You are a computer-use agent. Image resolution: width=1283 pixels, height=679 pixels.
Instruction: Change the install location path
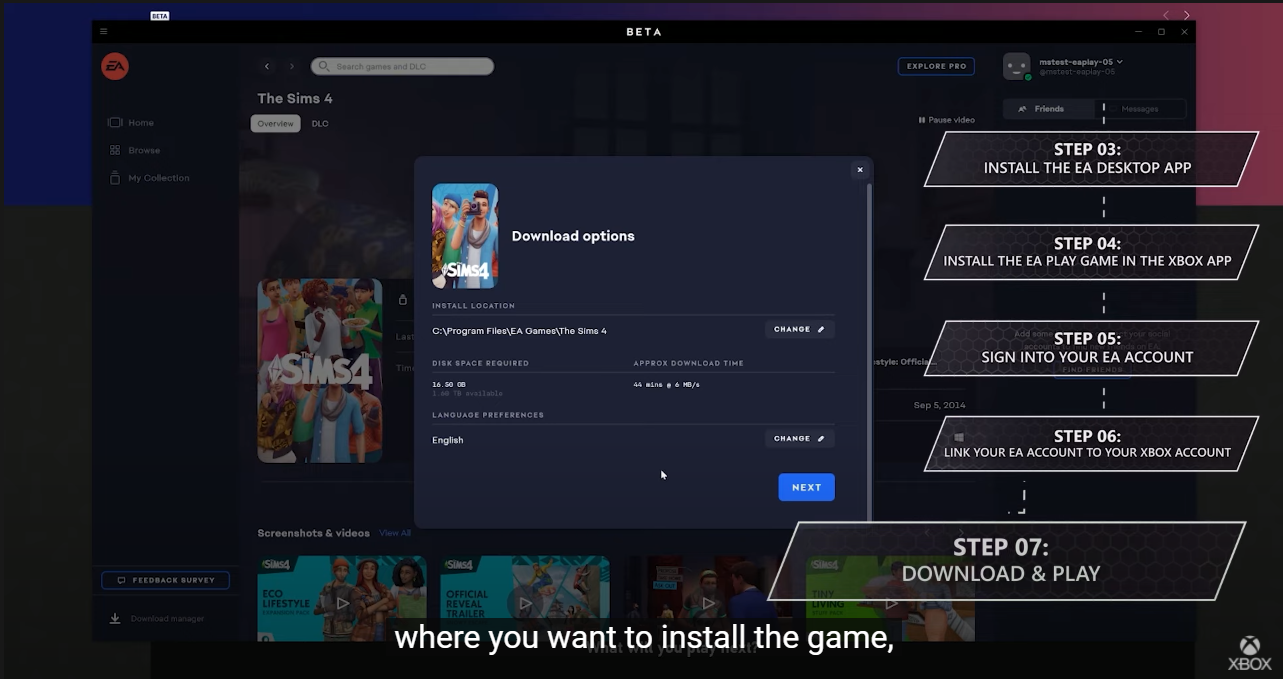tap(799, 329)
